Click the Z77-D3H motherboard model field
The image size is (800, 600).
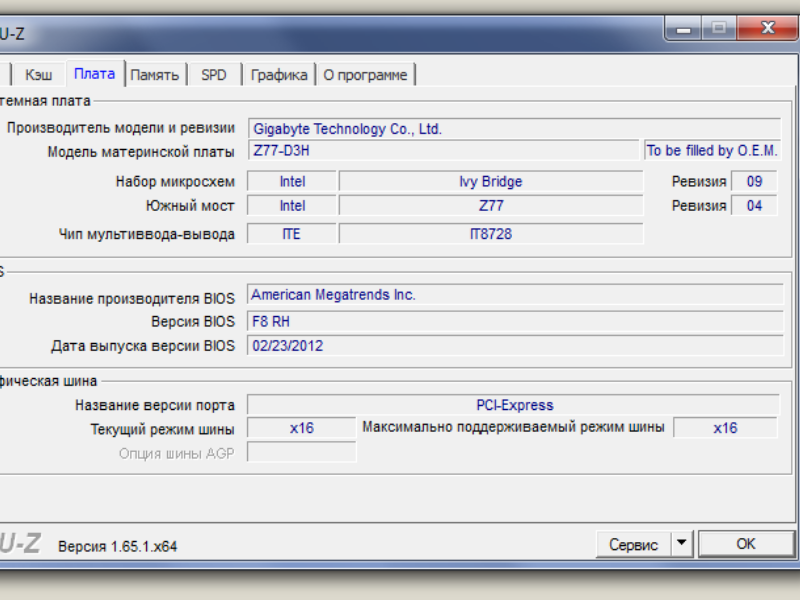click(x=443, y=151)
